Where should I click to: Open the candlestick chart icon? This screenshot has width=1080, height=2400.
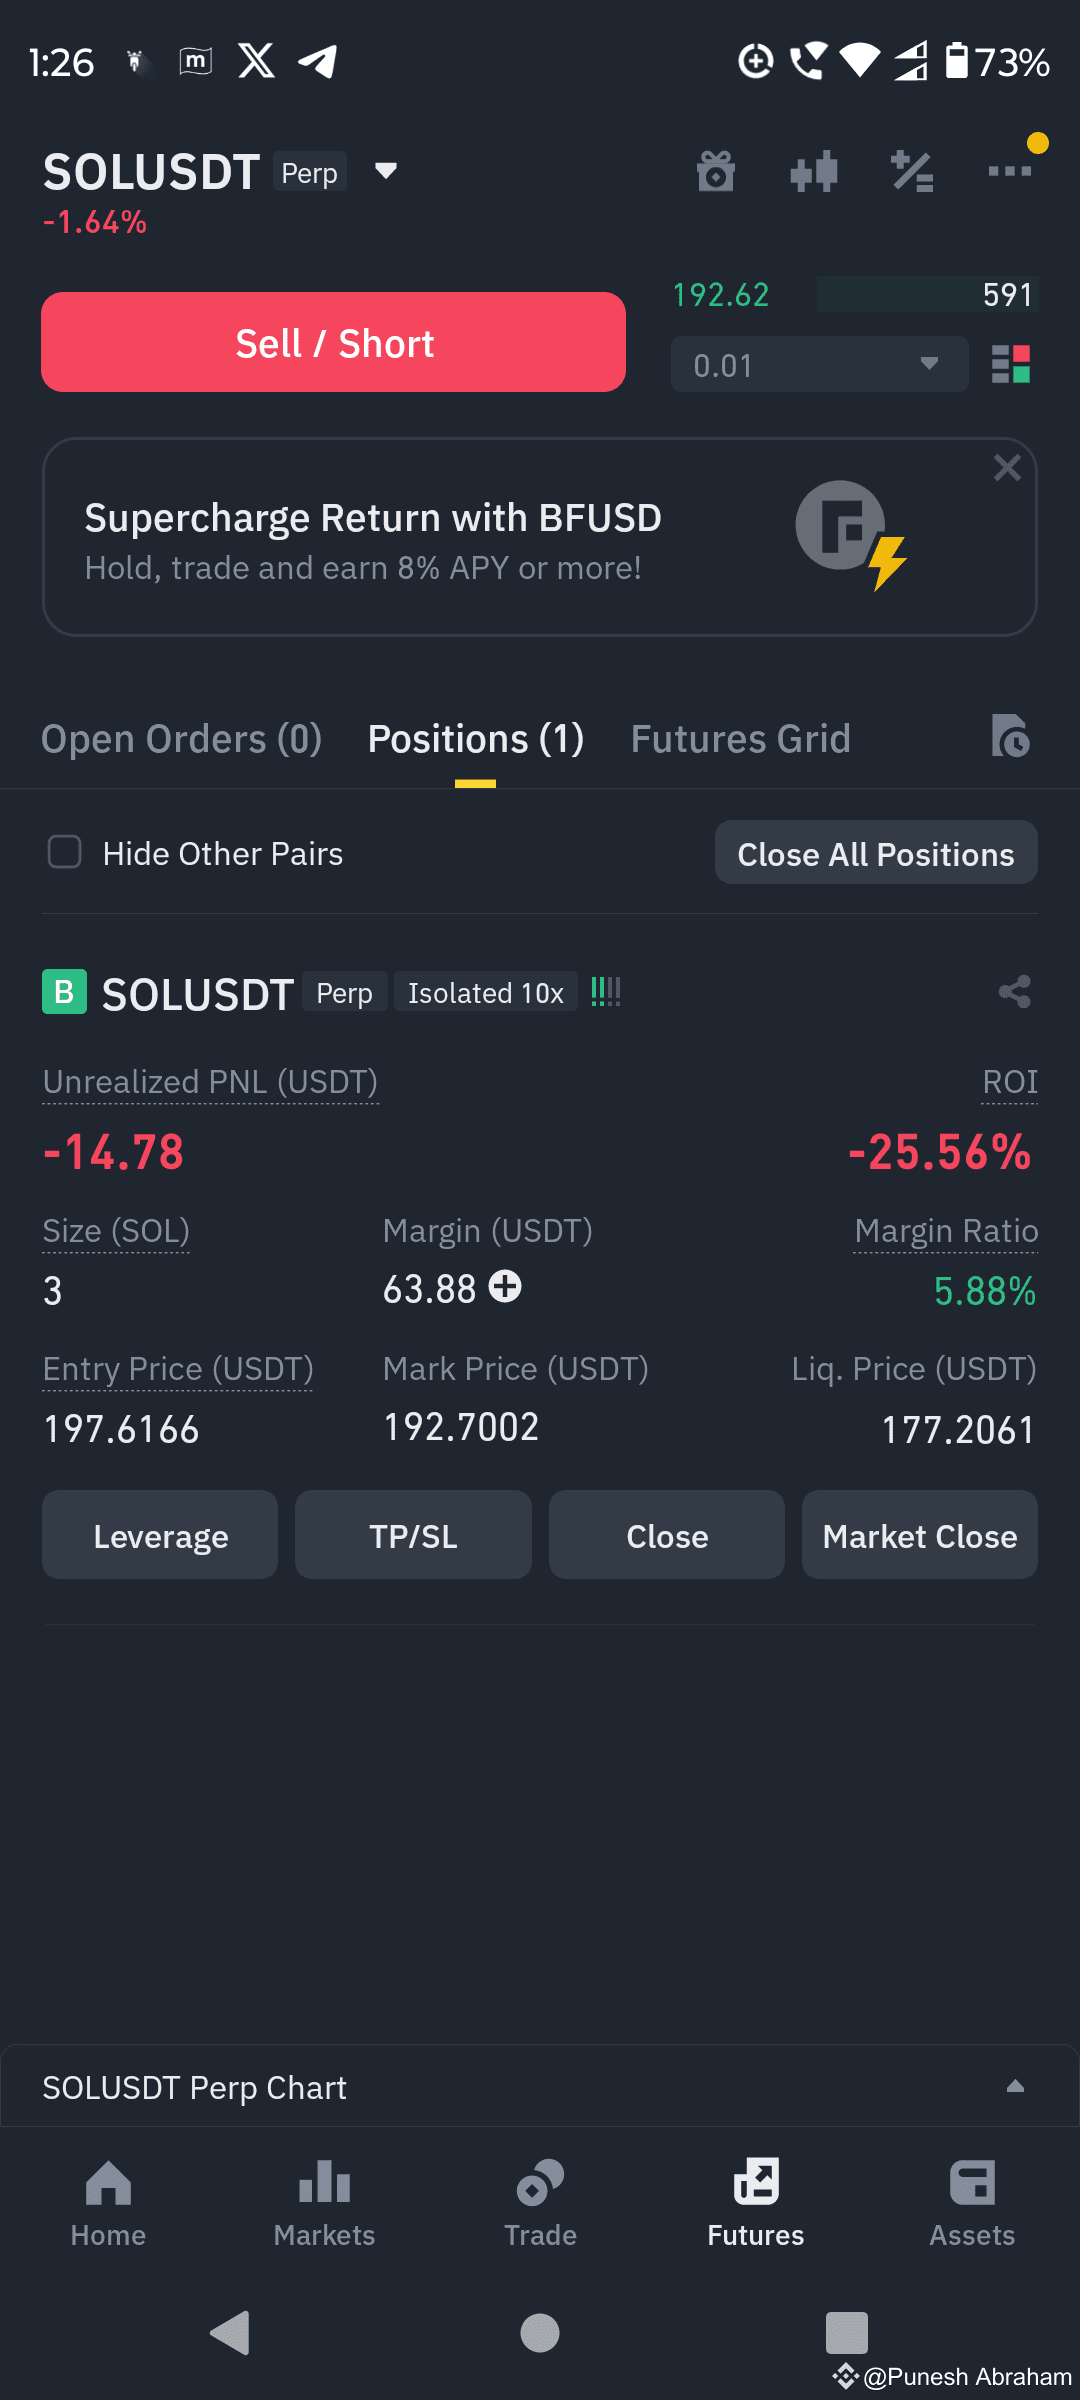tap(814, 171)
